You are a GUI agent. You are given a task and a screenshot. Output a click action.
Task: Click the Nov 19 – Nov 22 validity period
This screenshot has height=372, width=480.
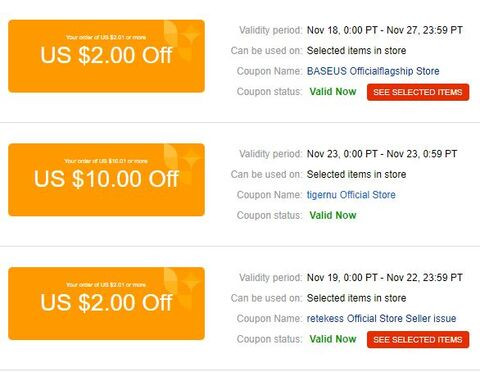385,278
